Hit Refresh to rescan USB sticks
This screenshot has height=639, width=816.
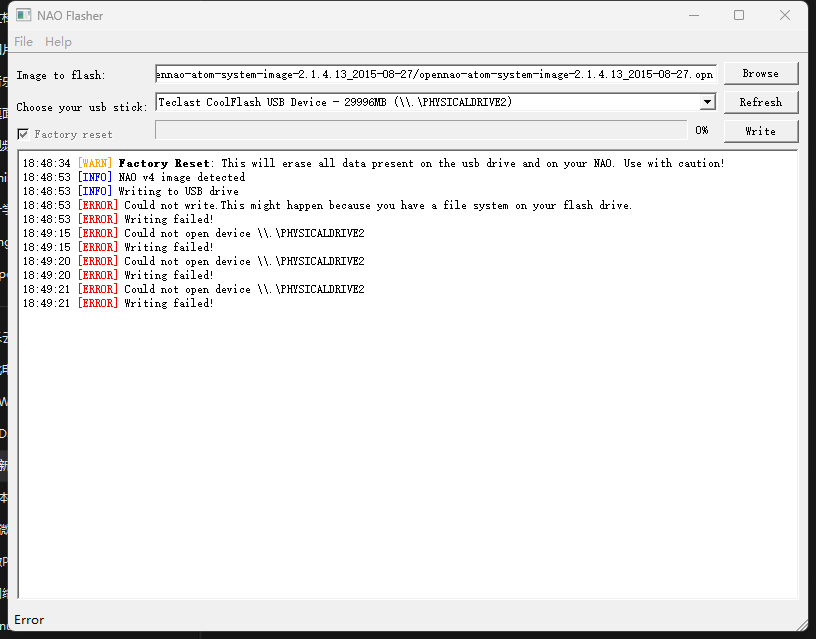coord(760,102)
